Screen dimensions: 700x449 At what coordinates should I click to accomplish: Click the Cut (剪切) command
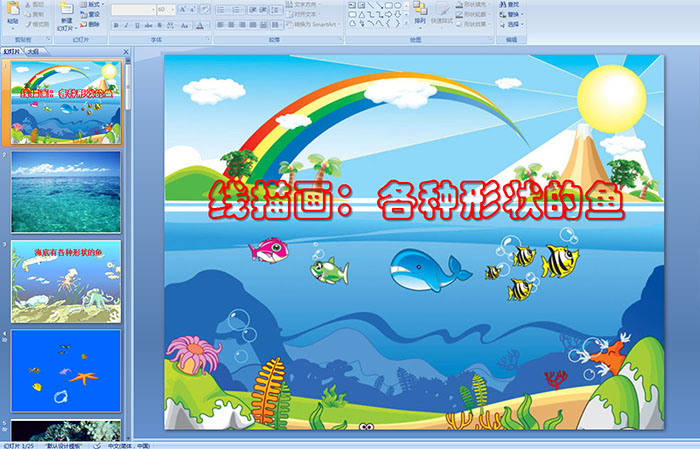tap(35, 4)
